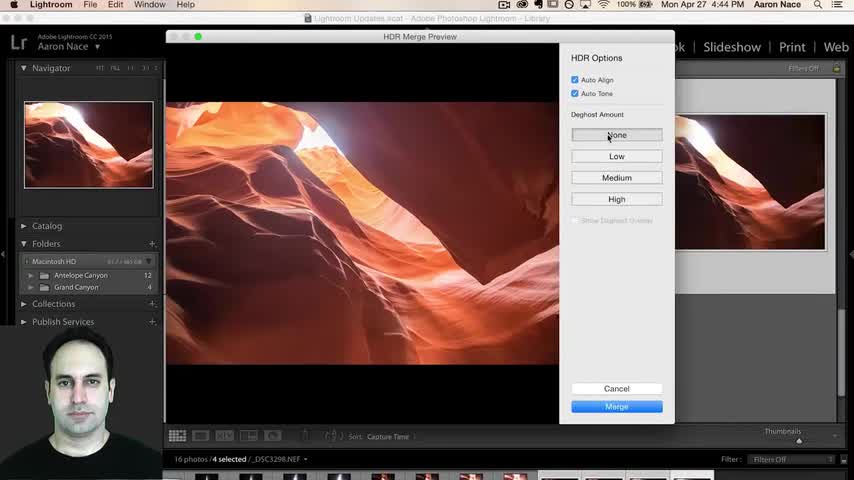
Task: Click screen recording camera menu bar icon
Action: (504, 5)
